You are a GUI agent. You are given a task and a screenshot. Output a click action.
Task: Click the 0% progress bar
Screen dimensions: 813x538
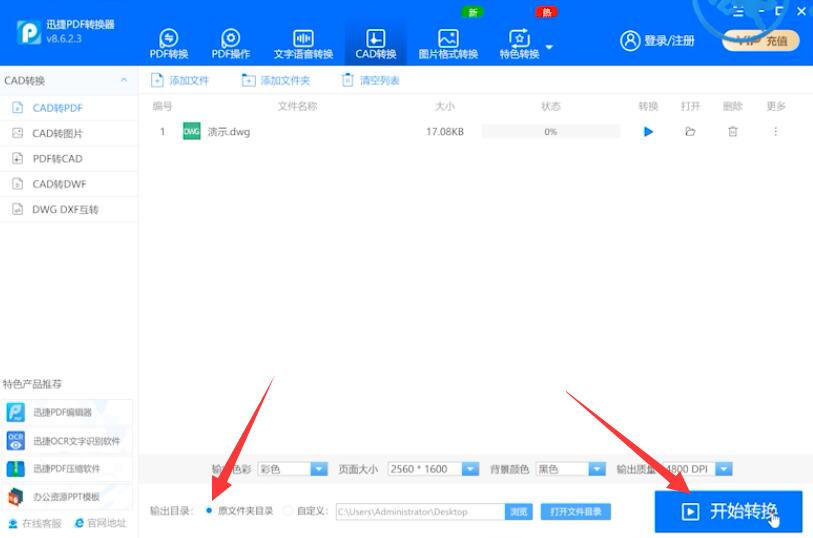click(x=551, y=132)
